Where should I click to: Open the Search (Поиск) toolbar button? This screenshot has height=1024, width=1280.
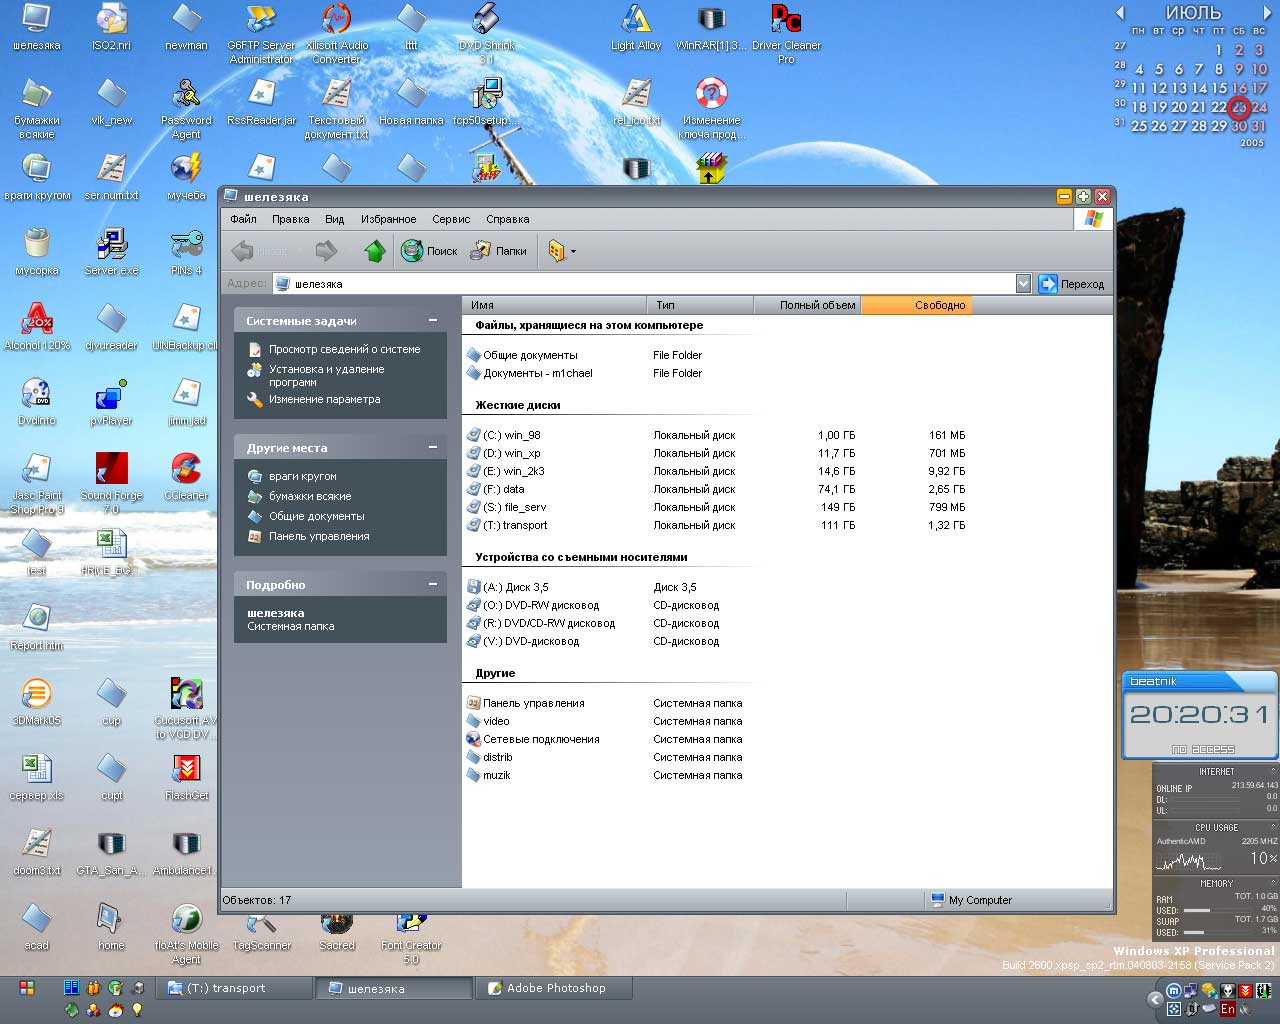[x=430, y=251]
